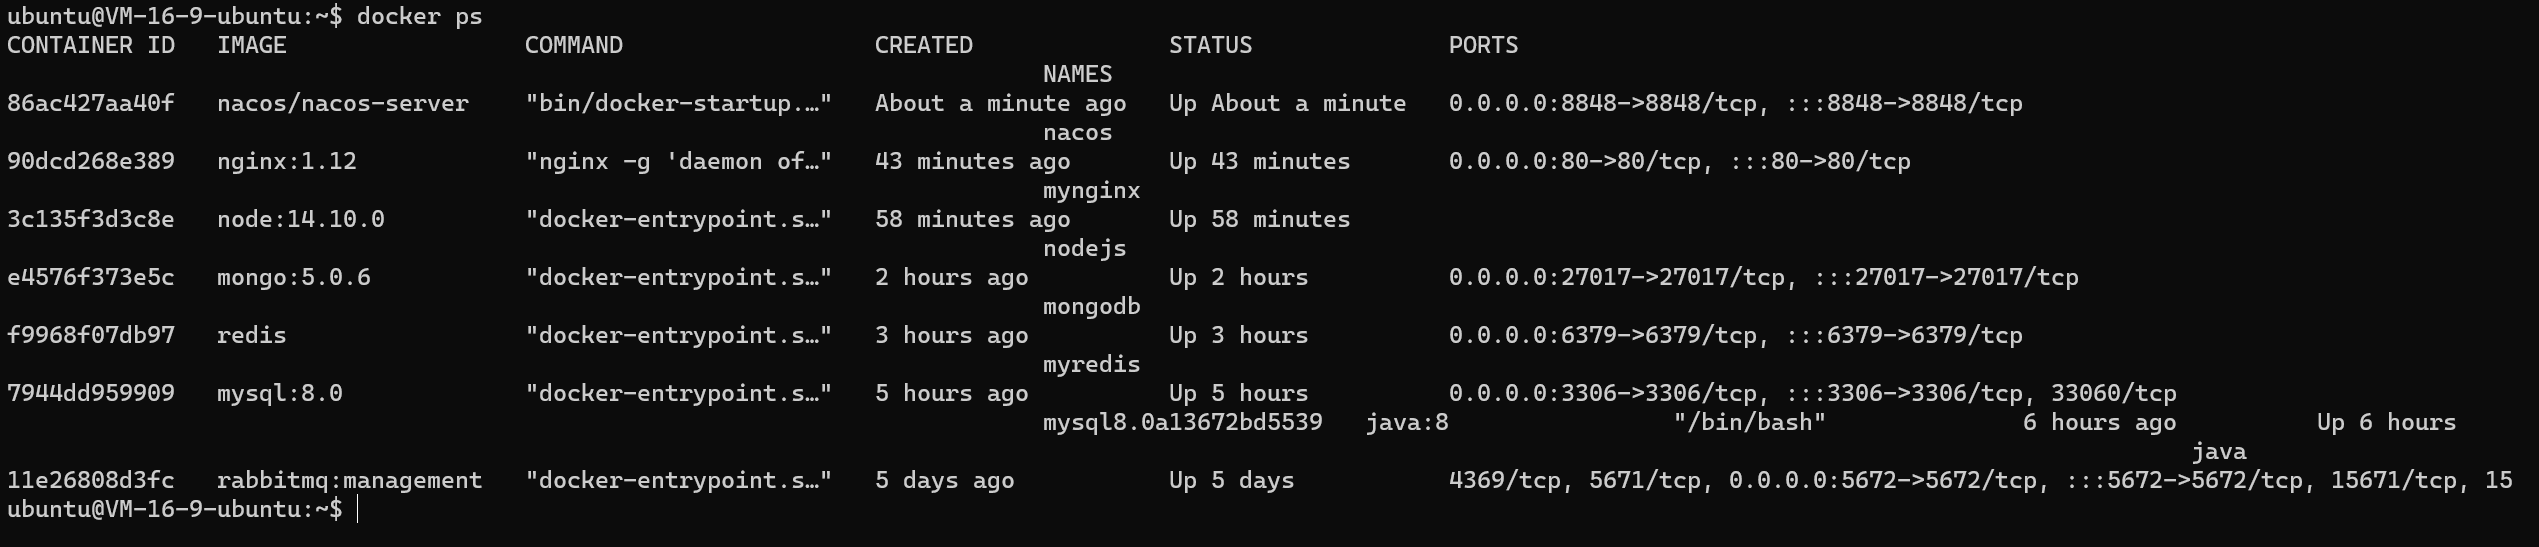The image size is (2539, 547).
Task: Click the container ID 3c135f3d3c8e
Action: (90, 220)
